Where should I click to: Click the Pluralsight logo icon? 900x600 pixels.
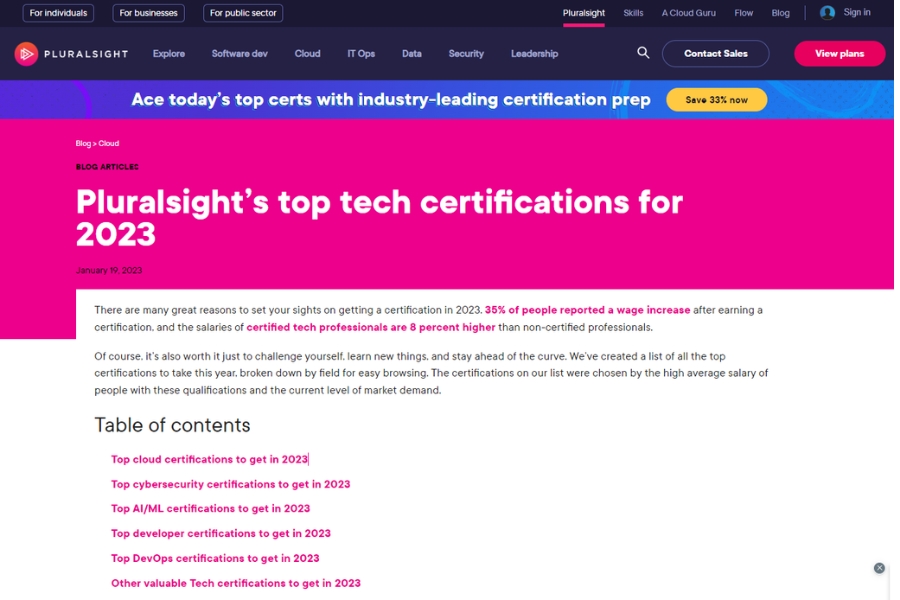[x=26, y=54]
